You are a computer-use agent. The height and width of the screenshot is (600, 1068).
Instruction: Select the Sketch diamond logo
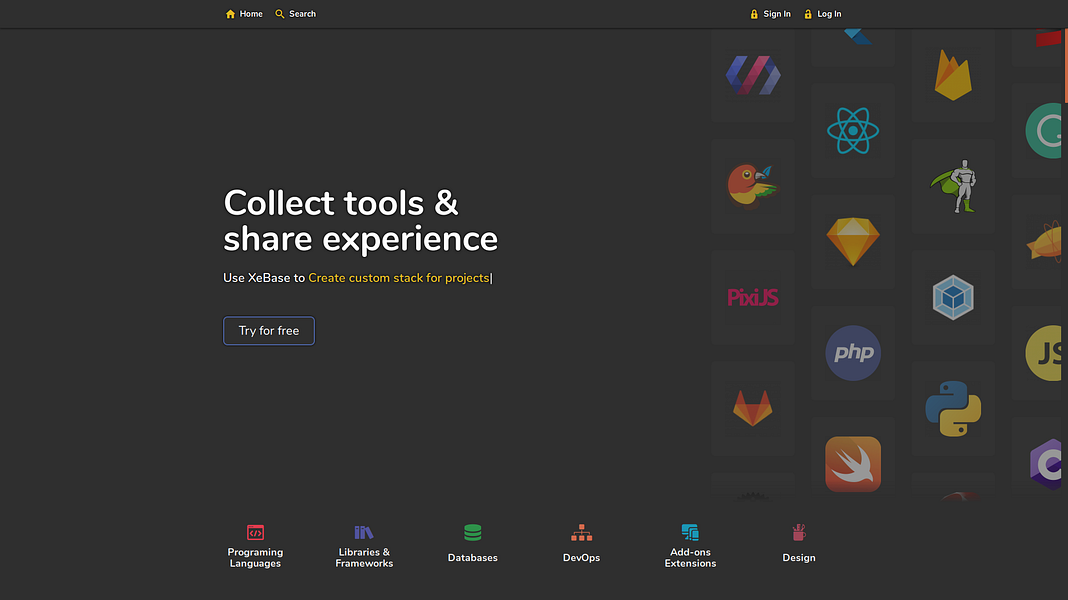coord(853,242)
